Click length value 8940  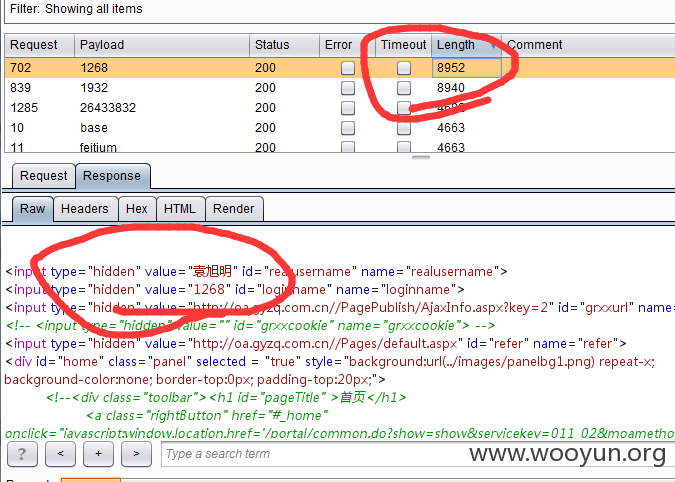click(x=451, y=88)
